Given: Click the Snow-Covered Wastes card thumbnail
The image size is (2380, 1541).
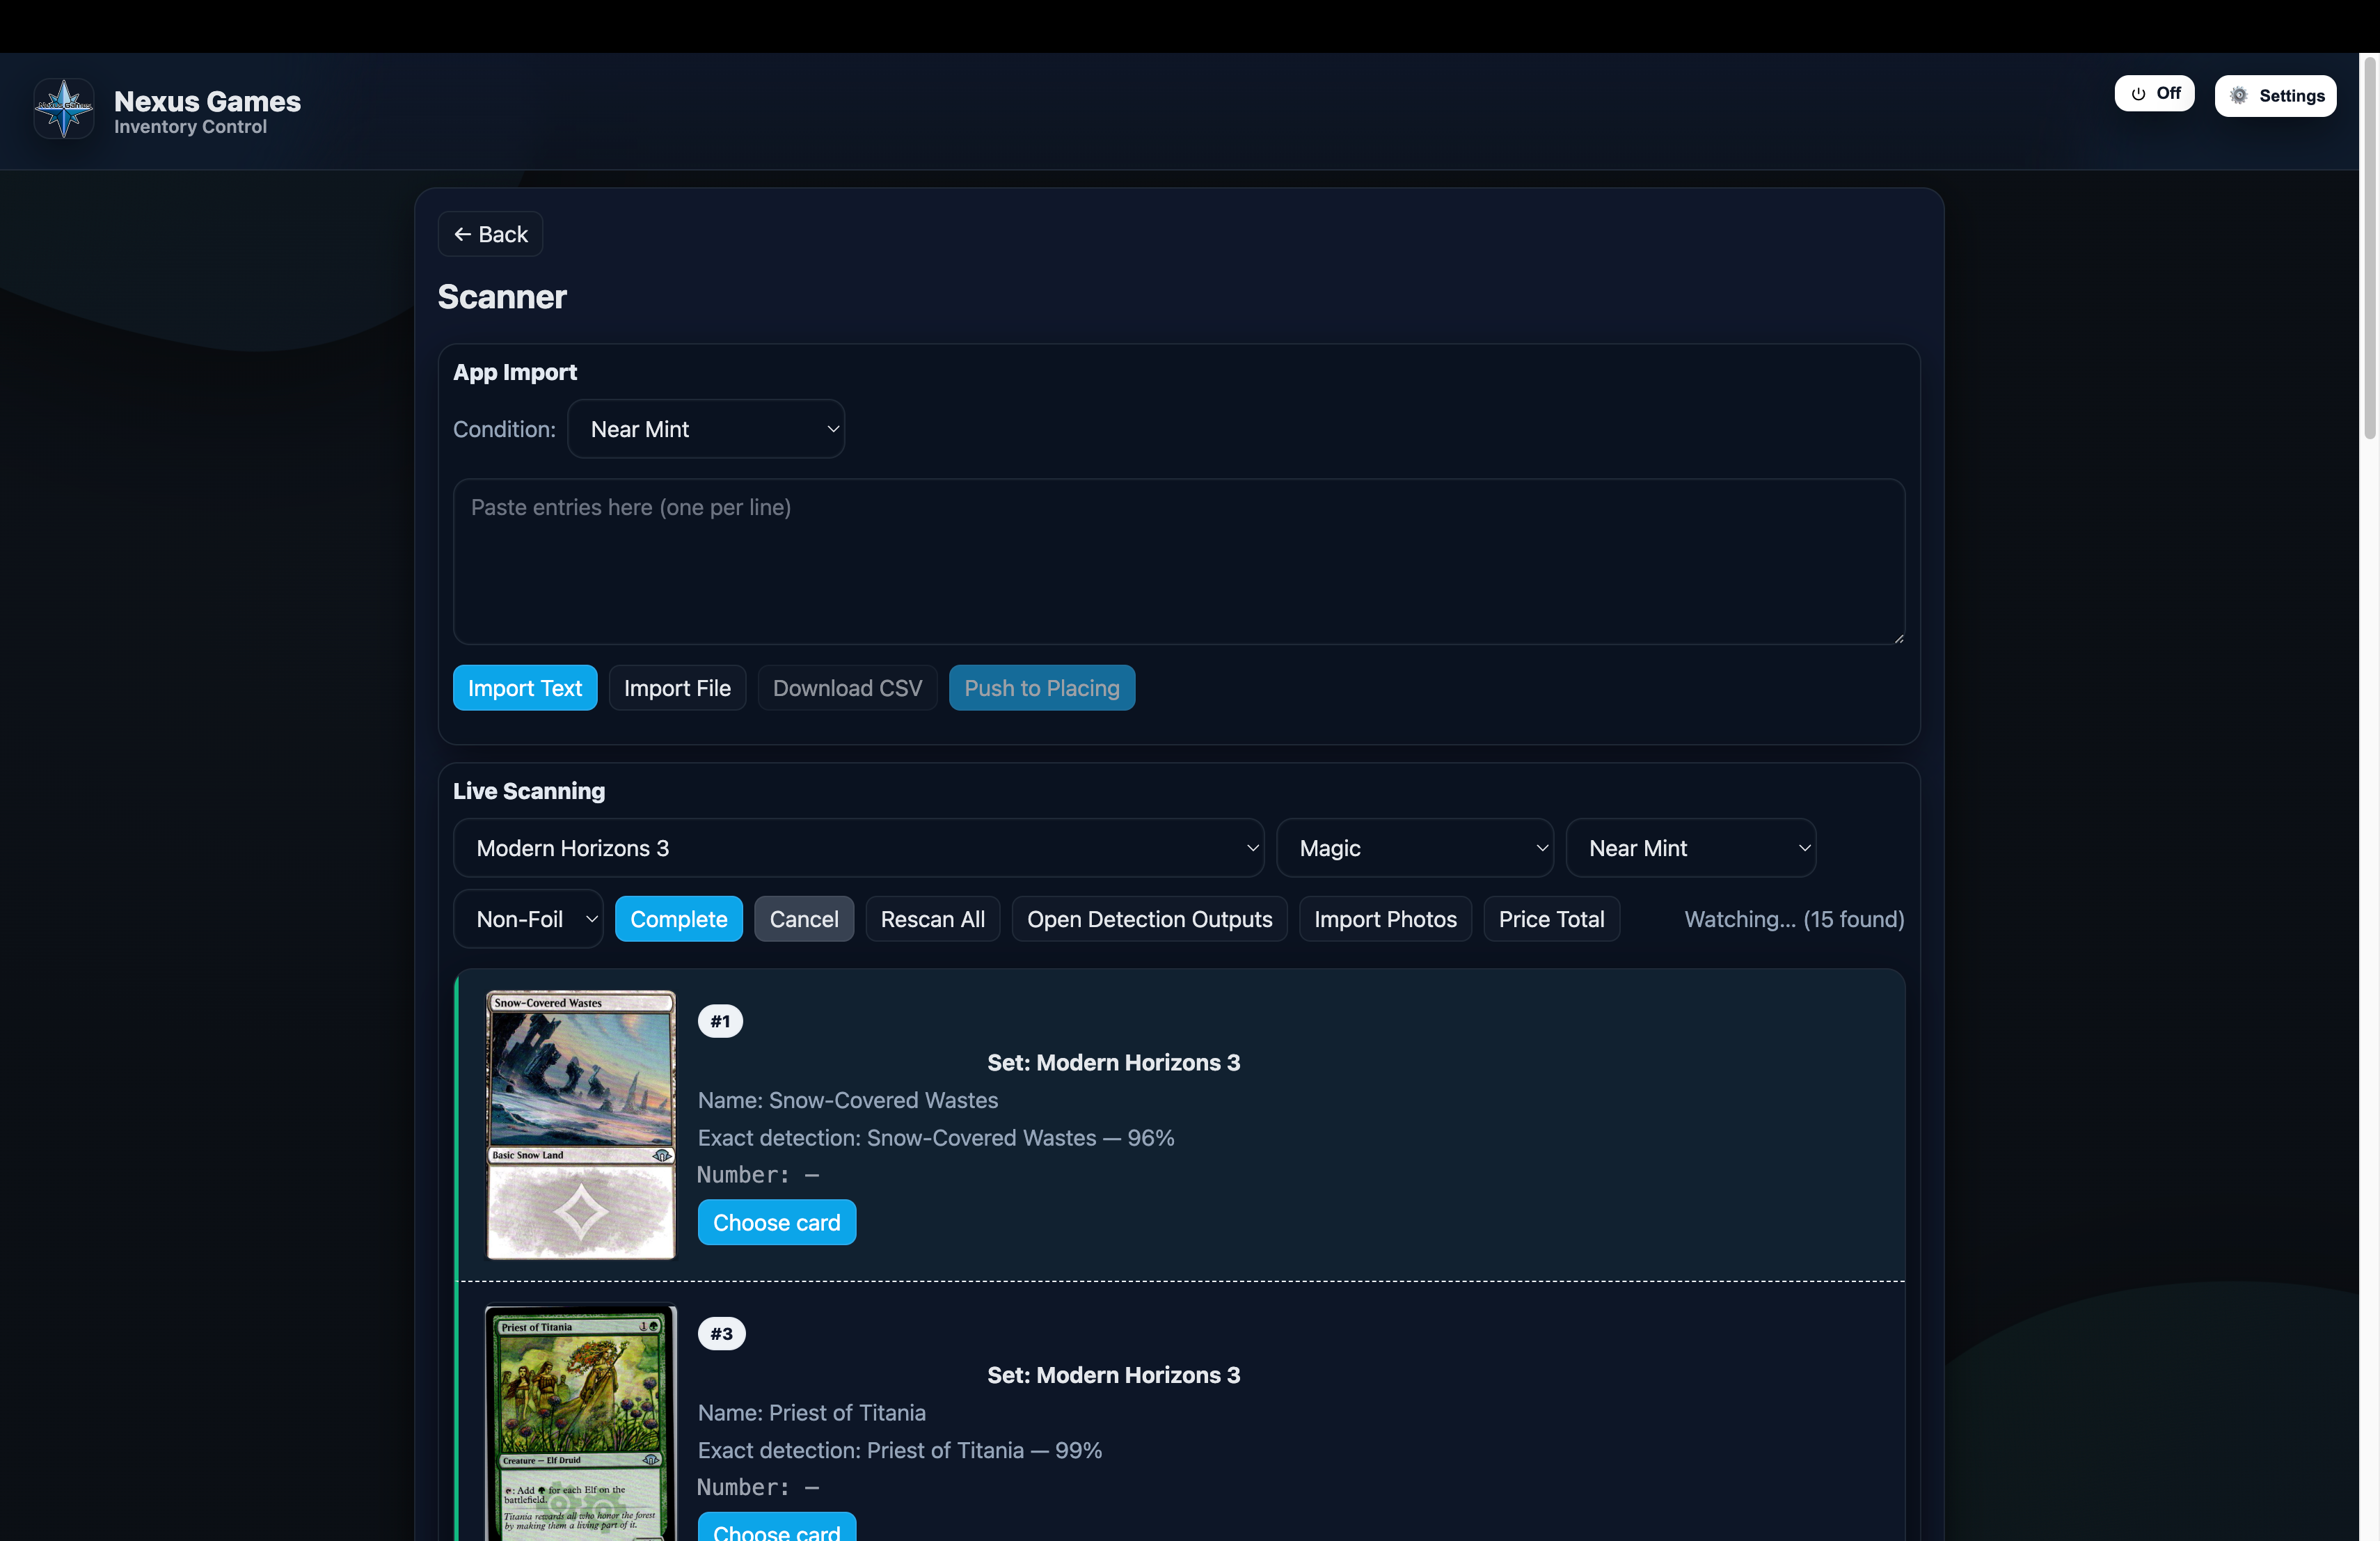Looking at the screenshot, I should click(580, 1124).
